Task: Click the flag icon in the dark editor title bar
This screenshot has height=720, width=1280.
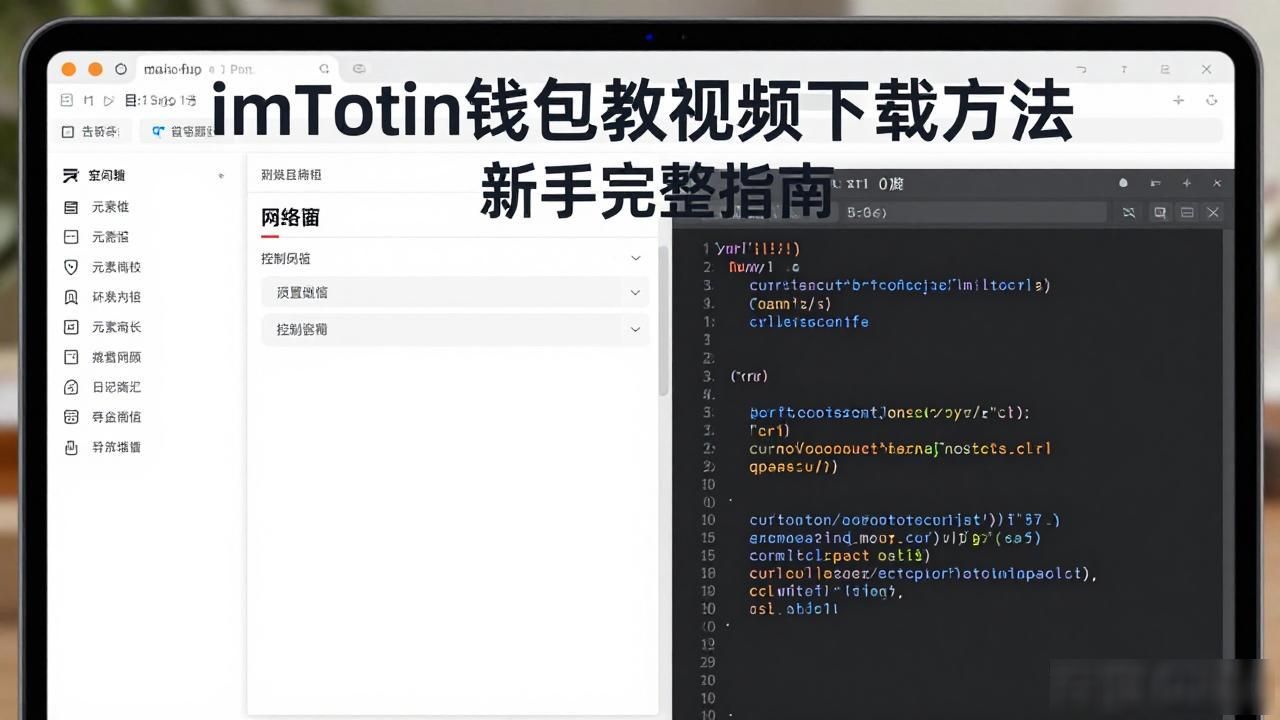Action: point(1155,183)
